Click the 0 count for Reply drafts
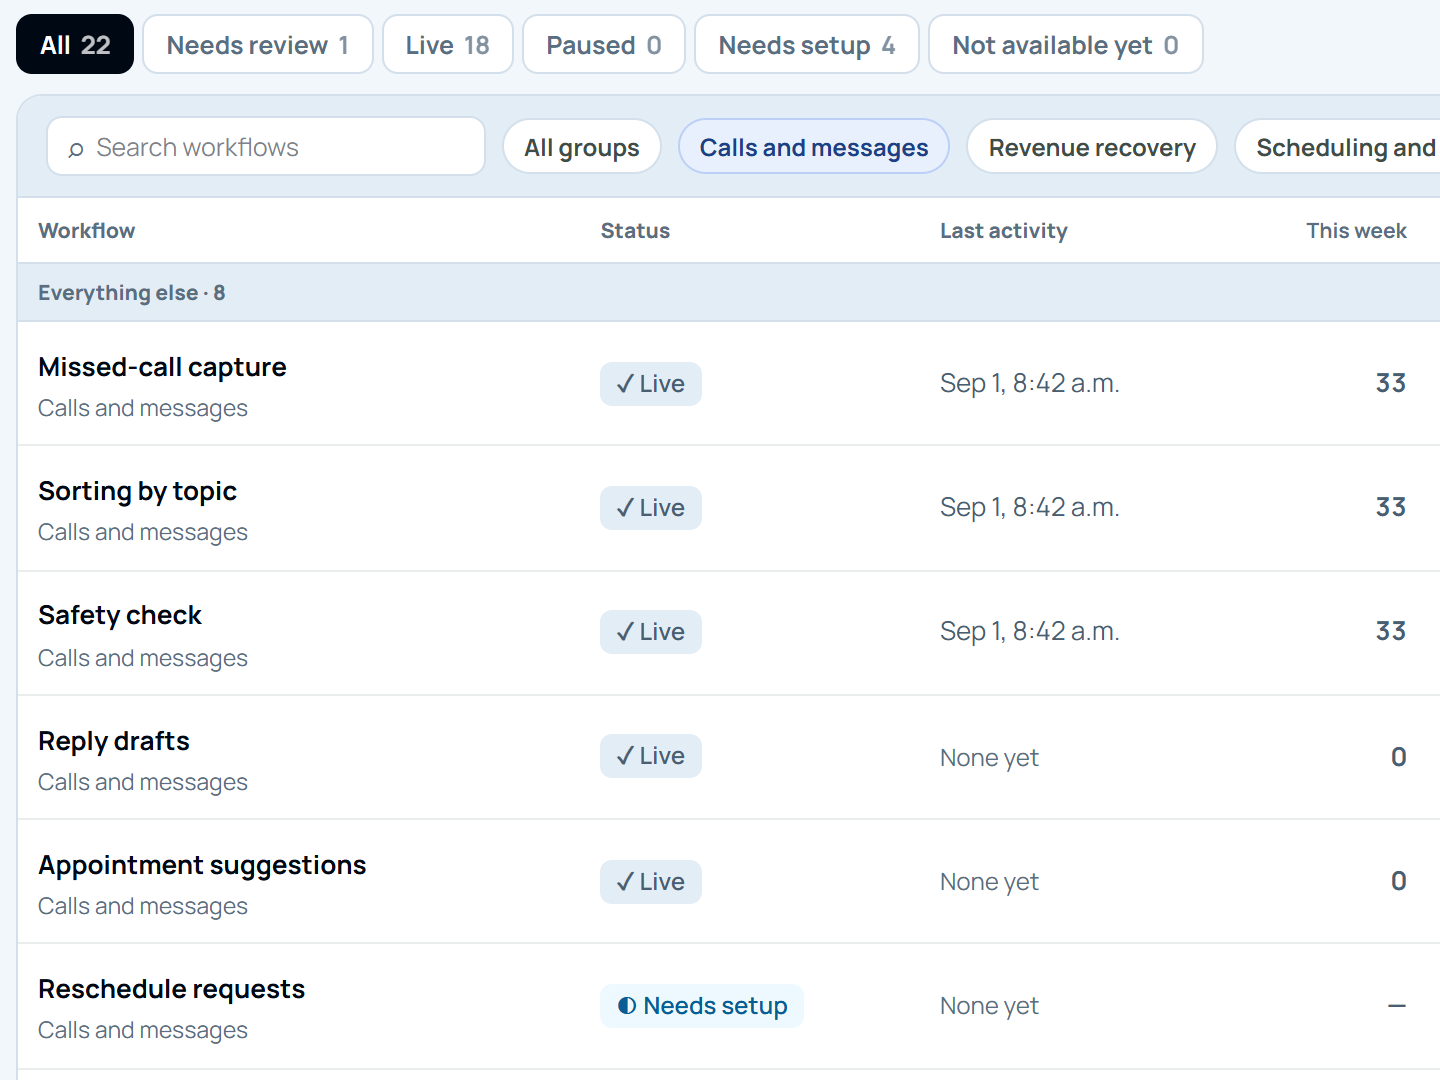1440x1080 pixels. click(1399, 757)
